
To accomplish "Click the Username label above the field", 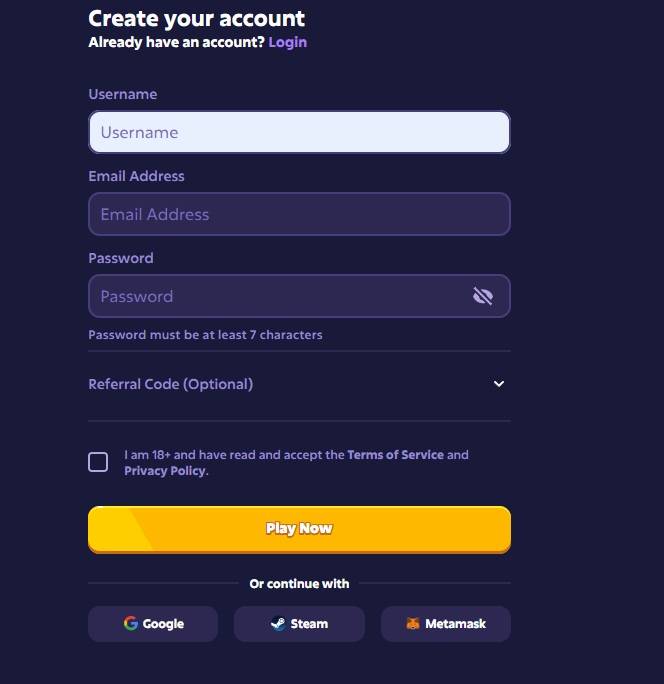I will 122,94.
